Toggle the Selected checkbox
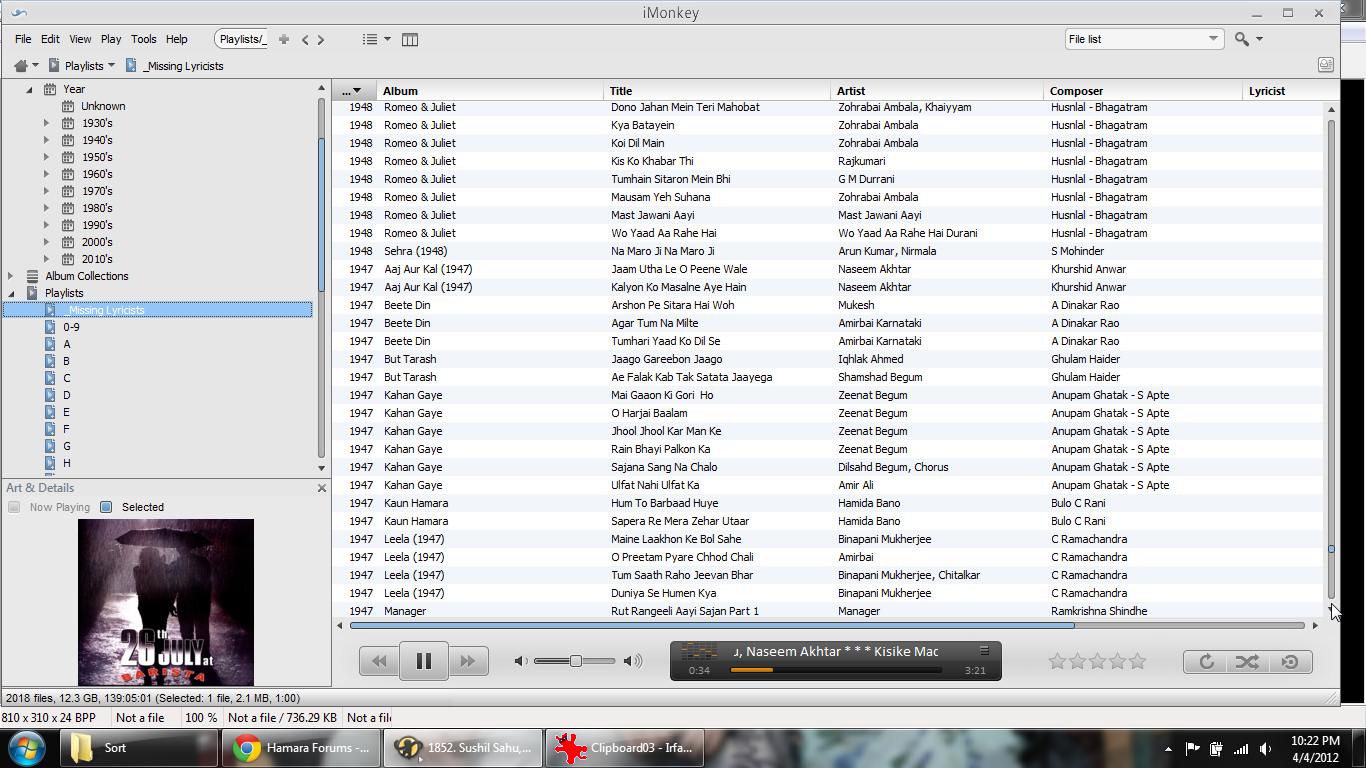1366x768 pixels. (x=106, y=507)
